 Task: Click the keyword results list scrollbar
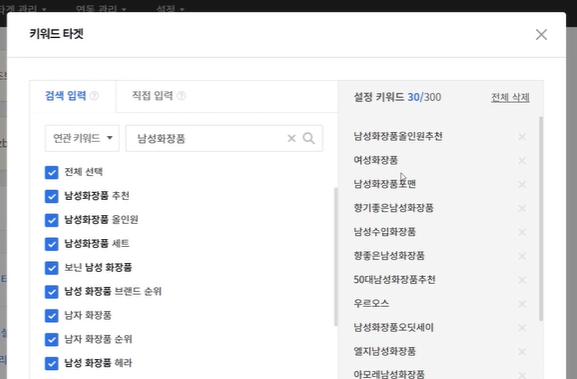(336, 256)
